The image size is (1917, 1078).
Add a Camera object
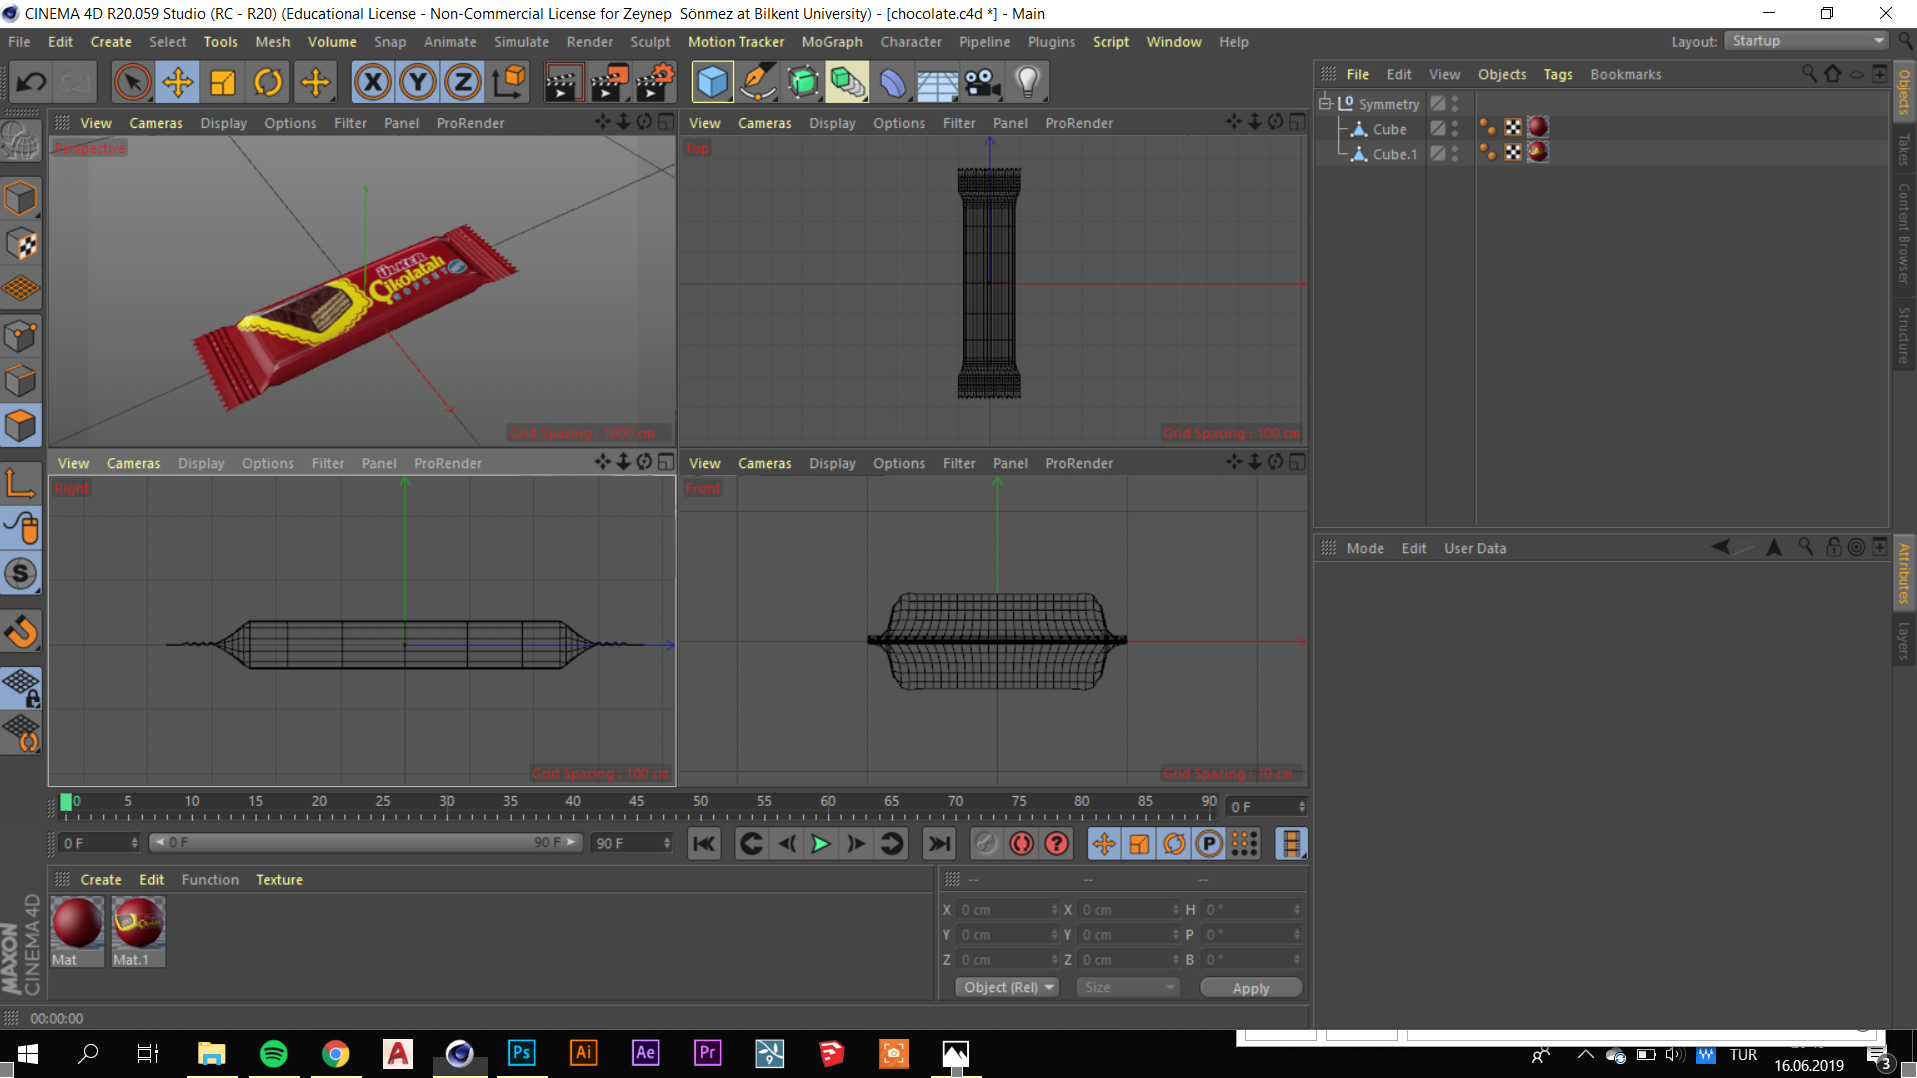(982, 82)
